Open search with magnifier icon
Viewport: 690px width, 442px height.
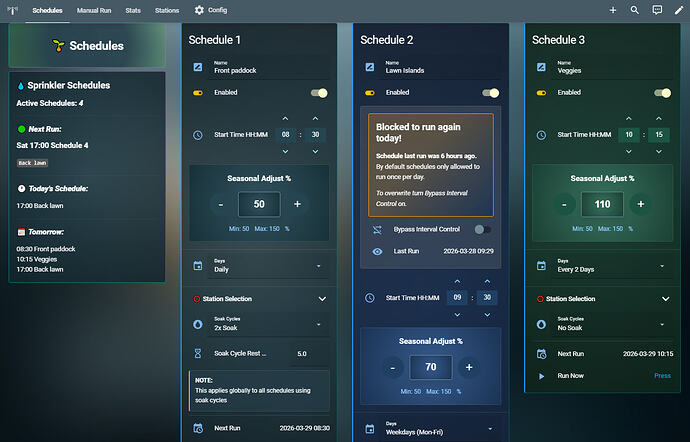[x=635, y=10]
